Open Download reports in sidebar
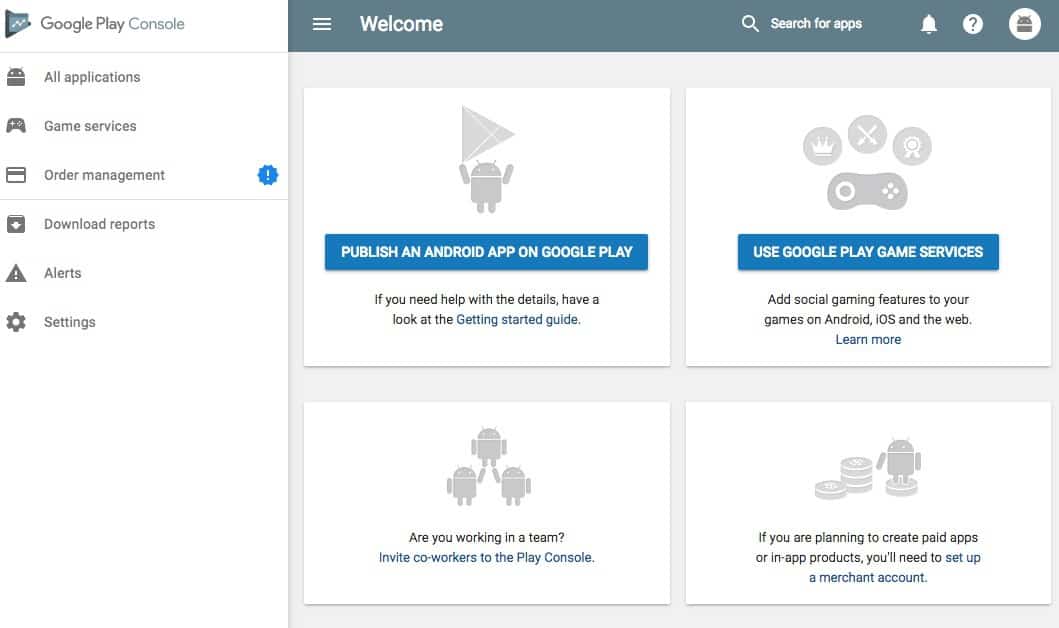Screen dimensions: 1059x628 click(144, 224)
